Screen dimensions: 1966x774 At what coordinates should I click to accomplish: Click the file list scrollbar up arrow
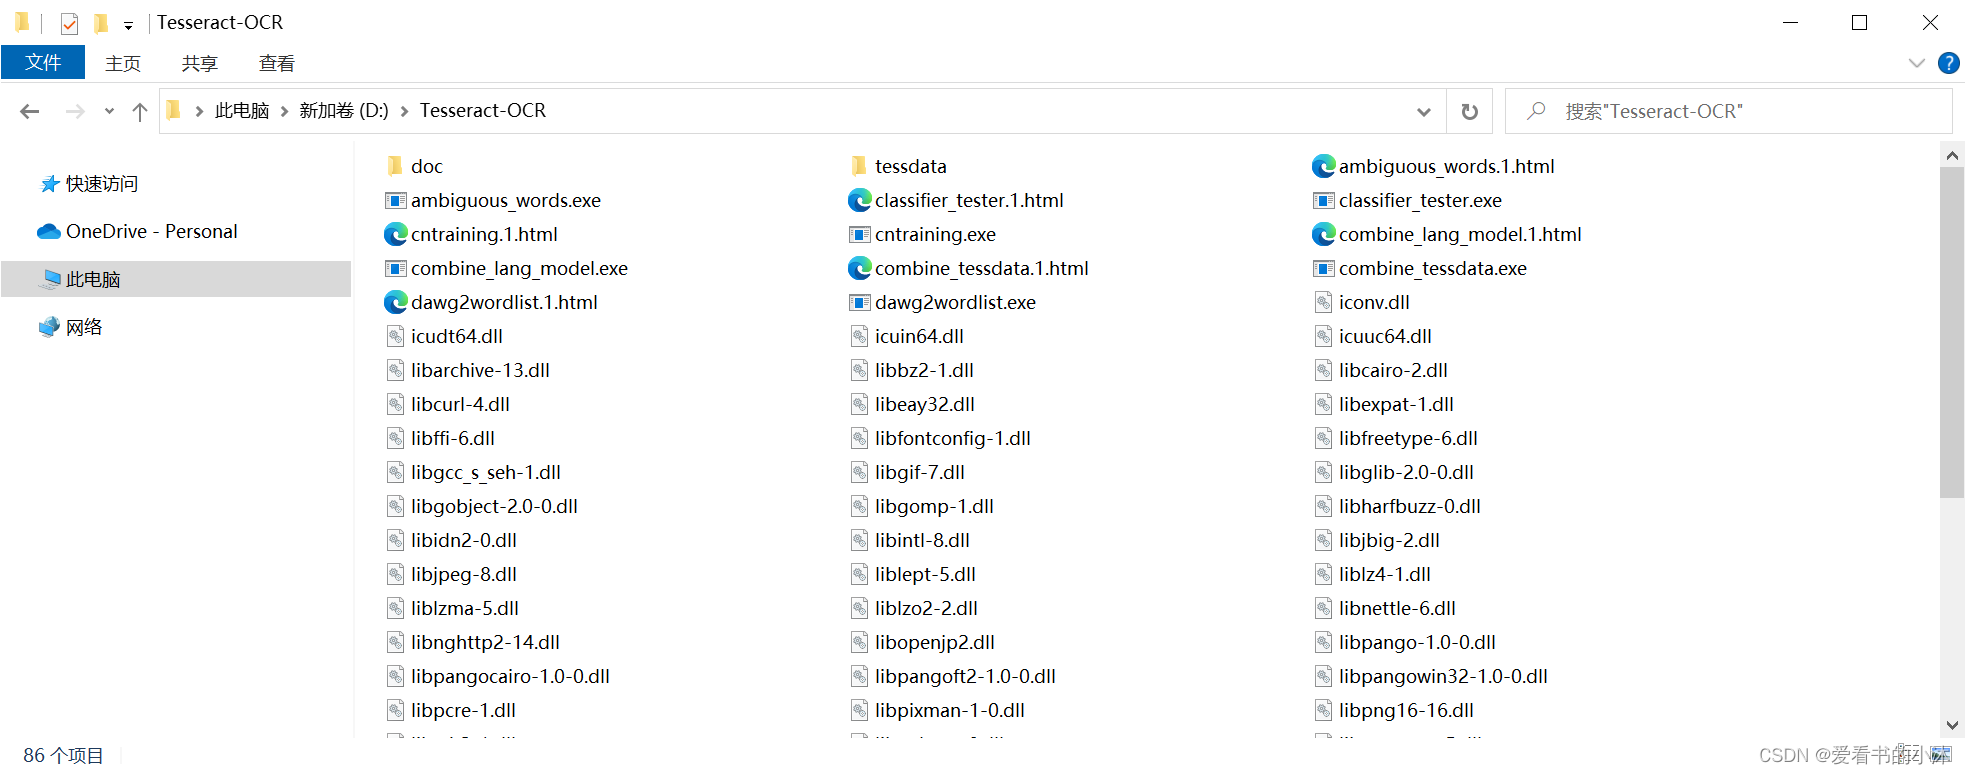(x=1952, y=155)
